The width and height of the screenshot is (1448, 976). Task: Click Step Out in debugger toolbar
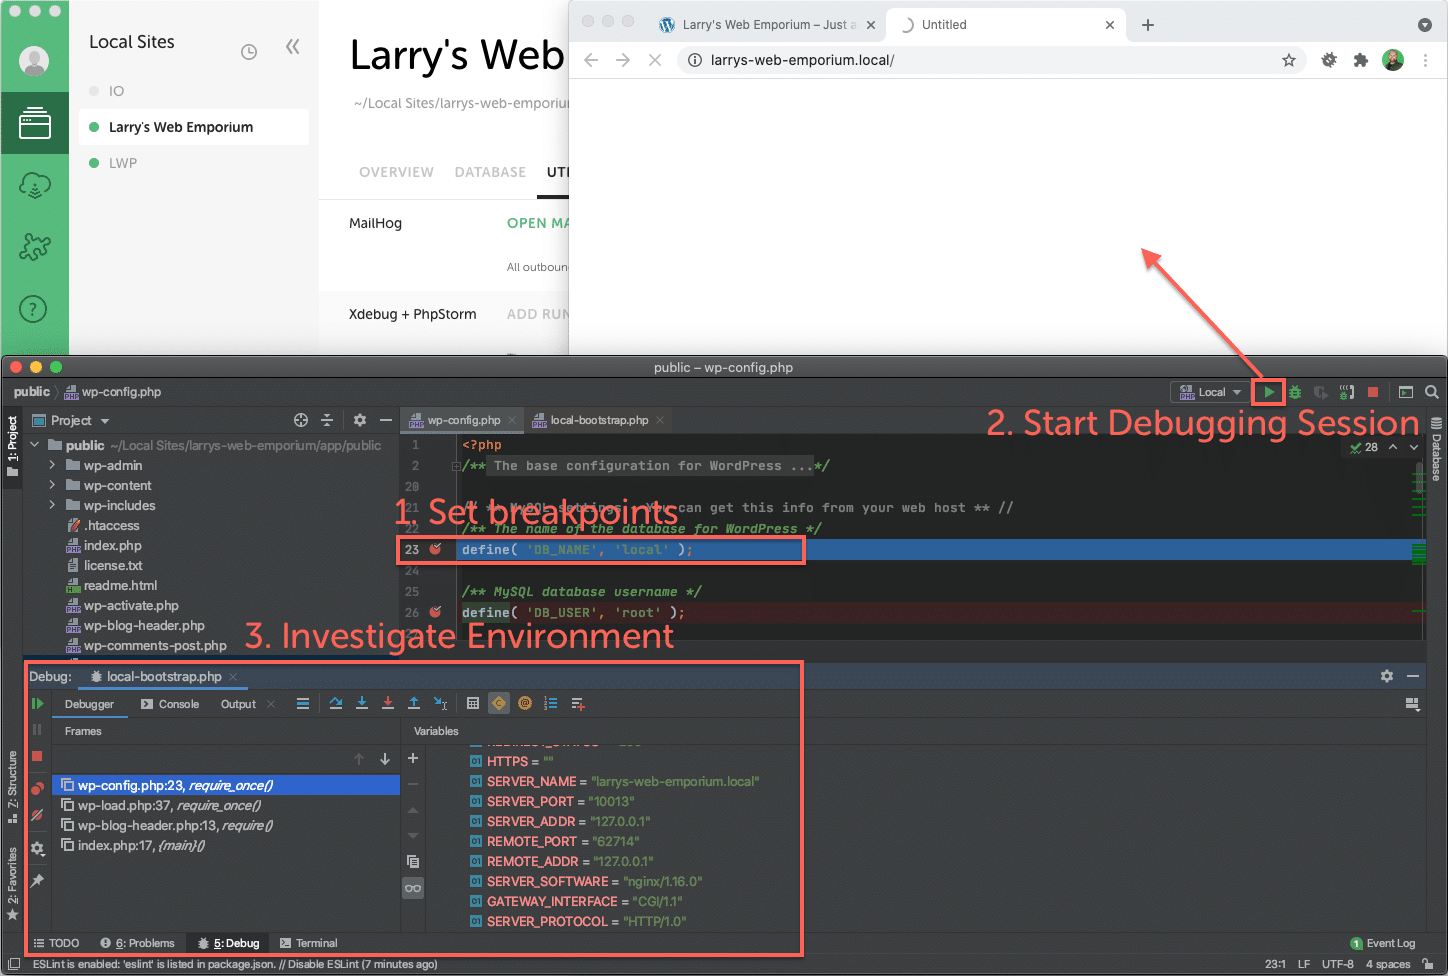coord(414,704)
